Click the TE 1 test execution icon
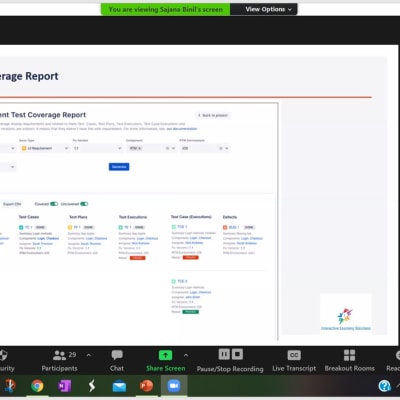400x400 pixels. [x=121, y=227]
